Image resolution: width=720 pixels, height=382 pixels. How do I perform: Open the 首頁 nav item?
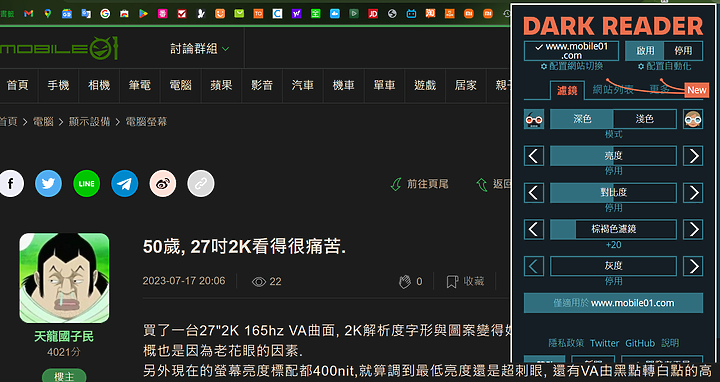coord(17,85)
